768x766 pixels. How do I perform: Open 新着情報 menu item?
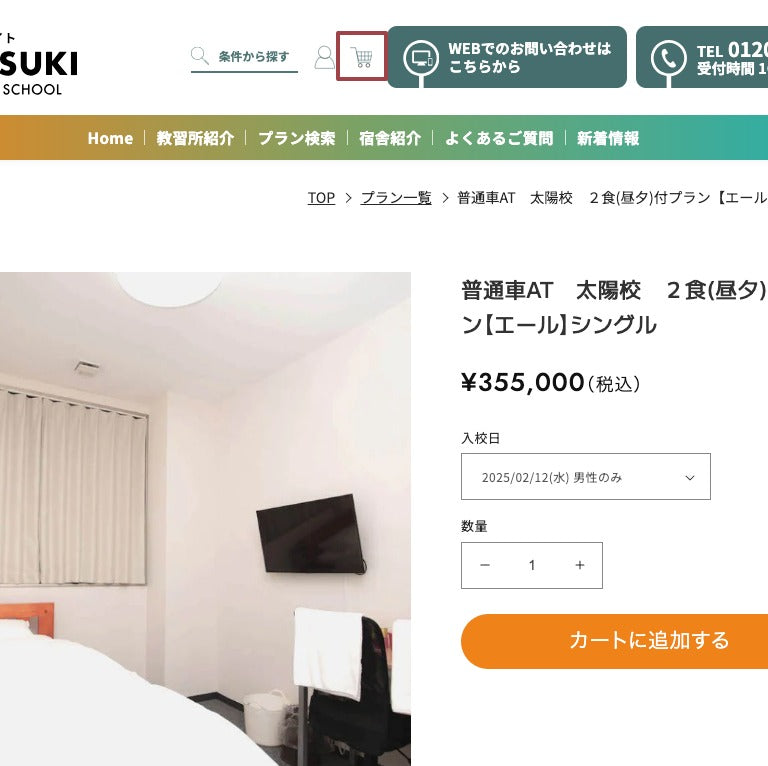pyautogui.click(x=608, y=138)
